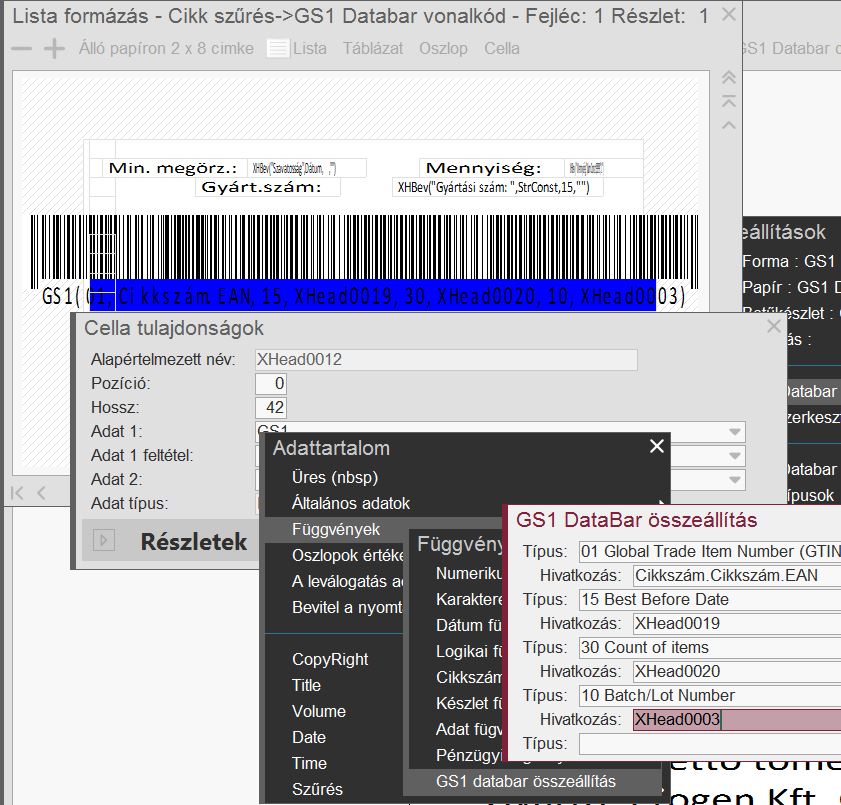Select Bevitel a nyomtatáskor menu entry
This screenshot has width=841, height=805.
[348, 608]
